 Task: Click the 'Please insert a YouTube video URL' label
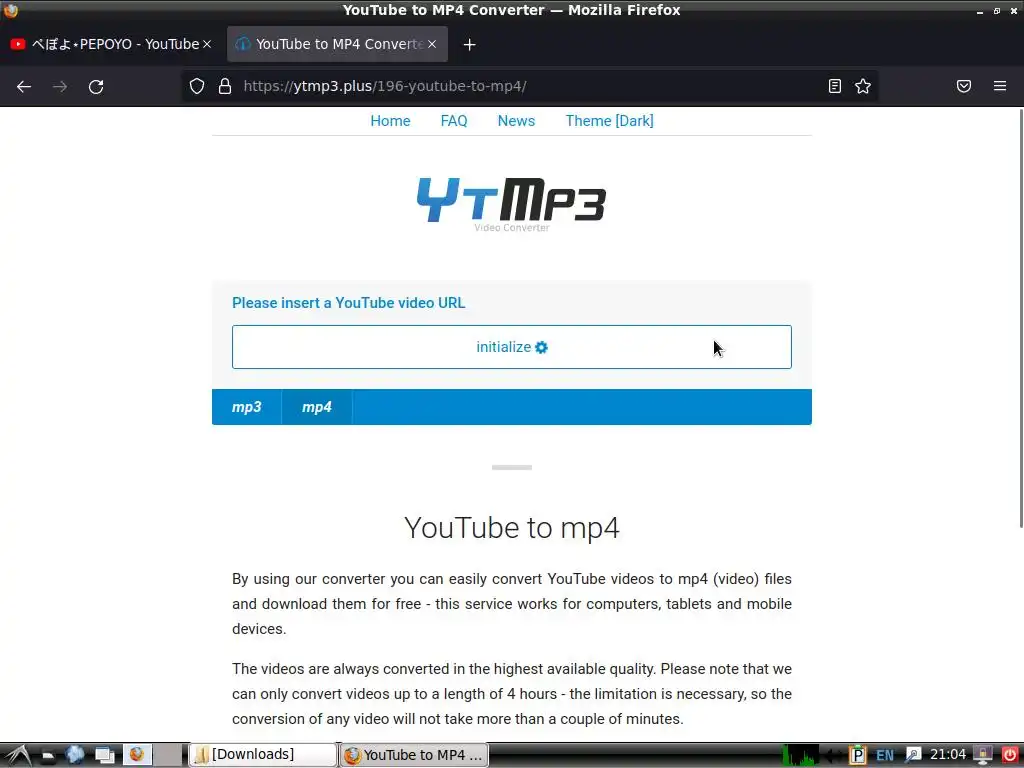[349, 303]
